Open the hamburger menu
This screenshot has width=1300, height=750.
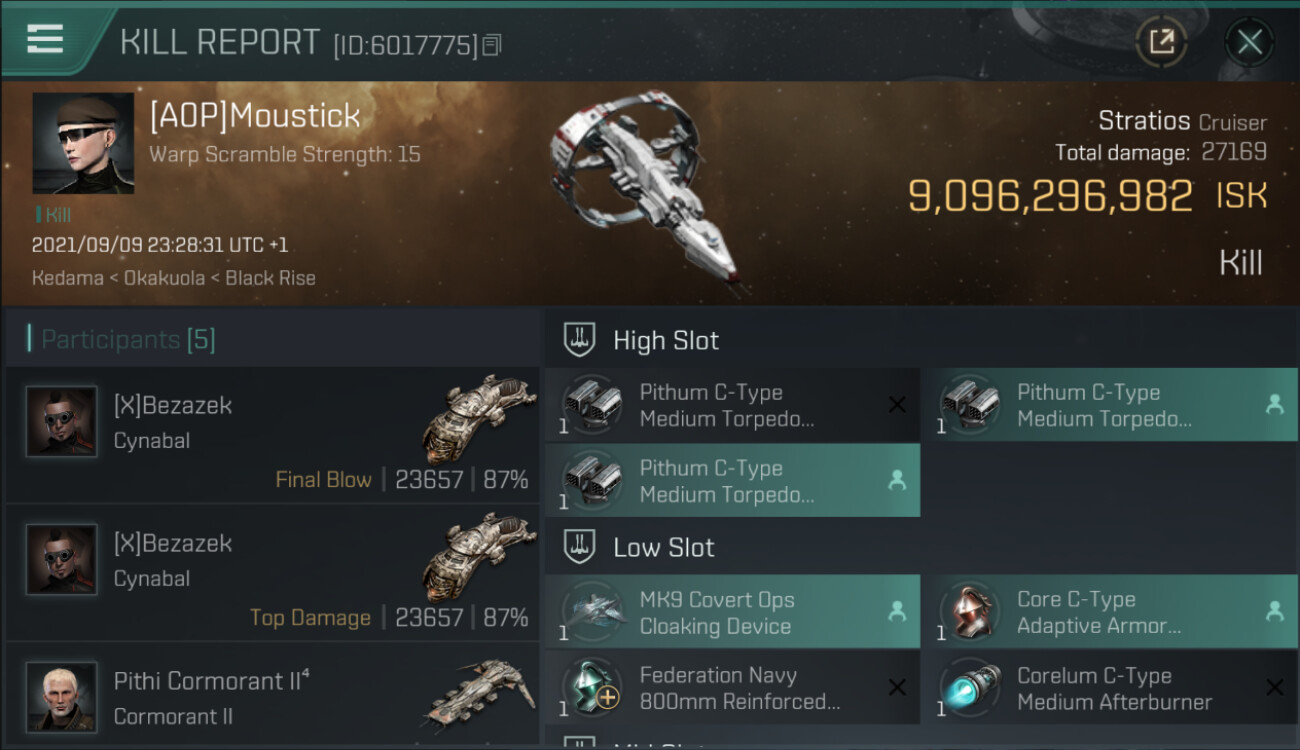[45, 39]
